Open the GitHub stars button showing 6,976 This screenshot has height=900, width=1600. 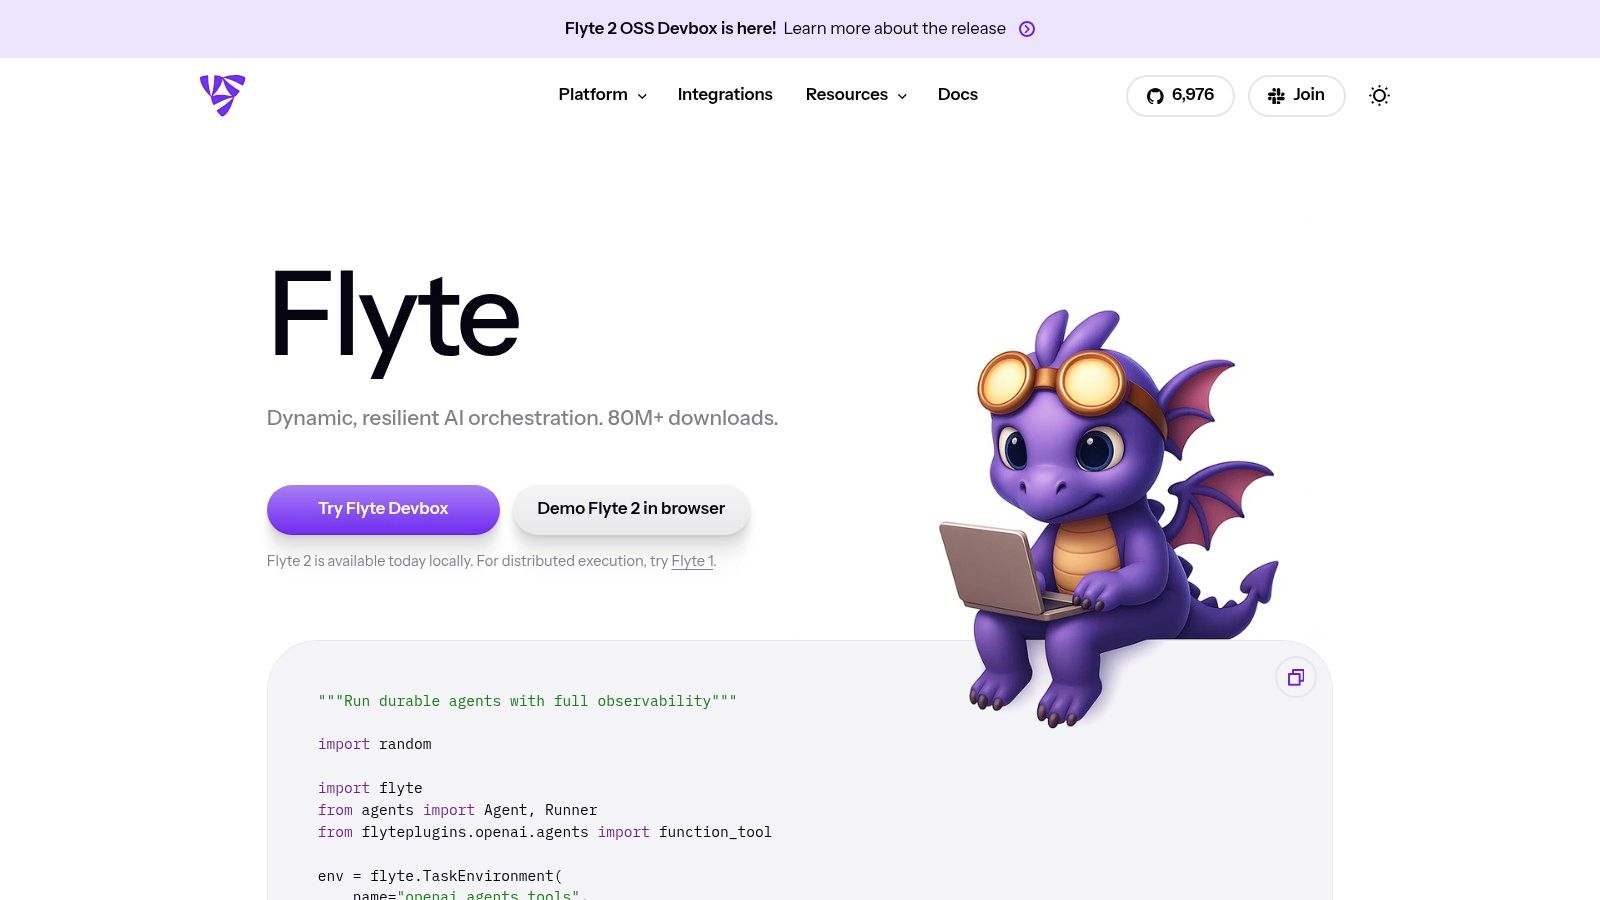click(1180, 96)
